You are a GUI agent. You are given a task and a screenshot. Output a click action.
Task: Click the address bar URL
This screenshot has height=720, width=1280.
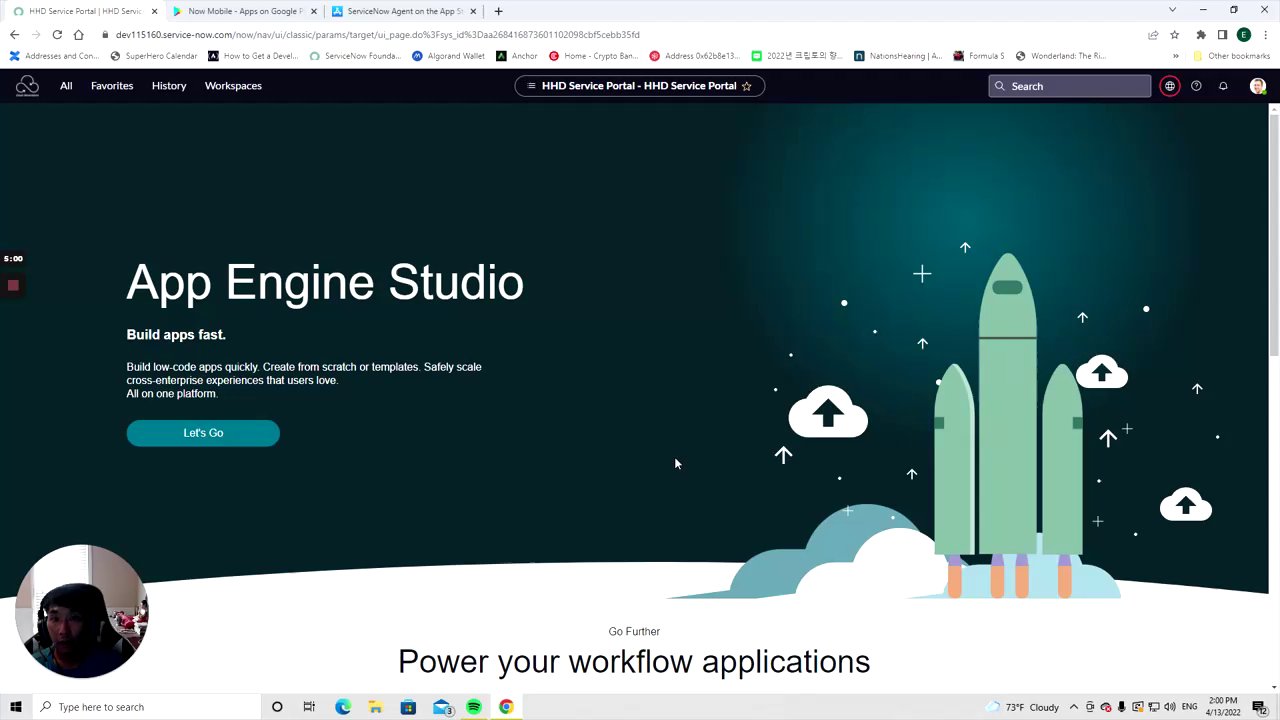(x=377, y=34)
